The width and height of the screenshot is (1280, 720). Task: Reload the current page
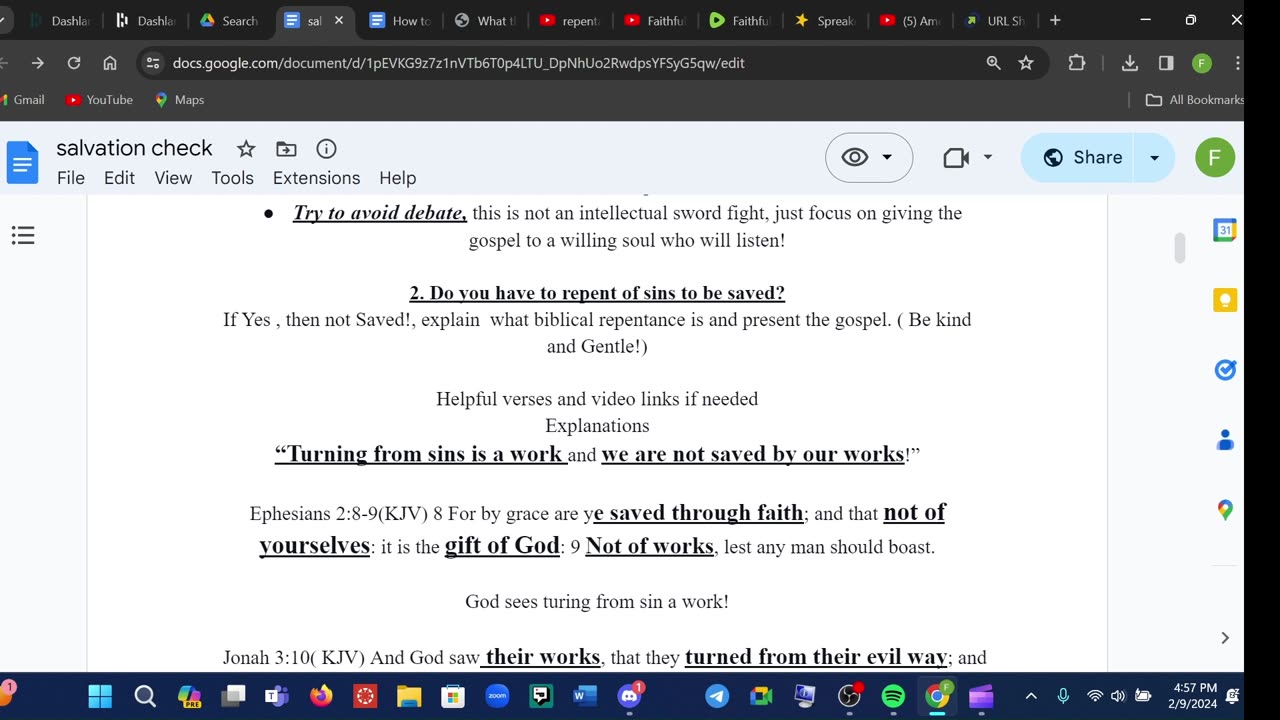coord(74,63)
